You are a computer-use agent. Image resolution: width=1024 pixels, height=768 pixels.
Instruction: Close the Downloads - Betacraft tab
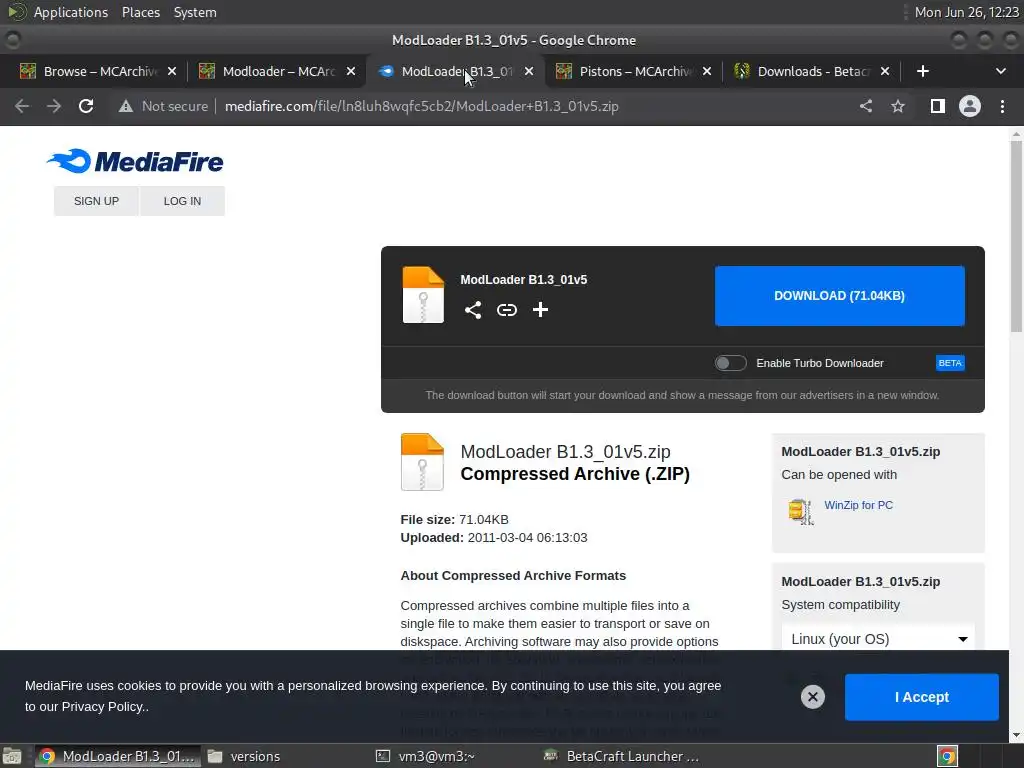coord(885,71)
